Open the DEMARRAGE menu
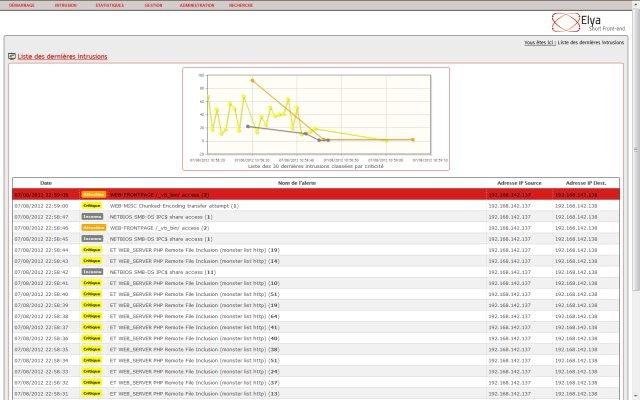The height and width of the screenshot is (400, 640). click(22, 5)
